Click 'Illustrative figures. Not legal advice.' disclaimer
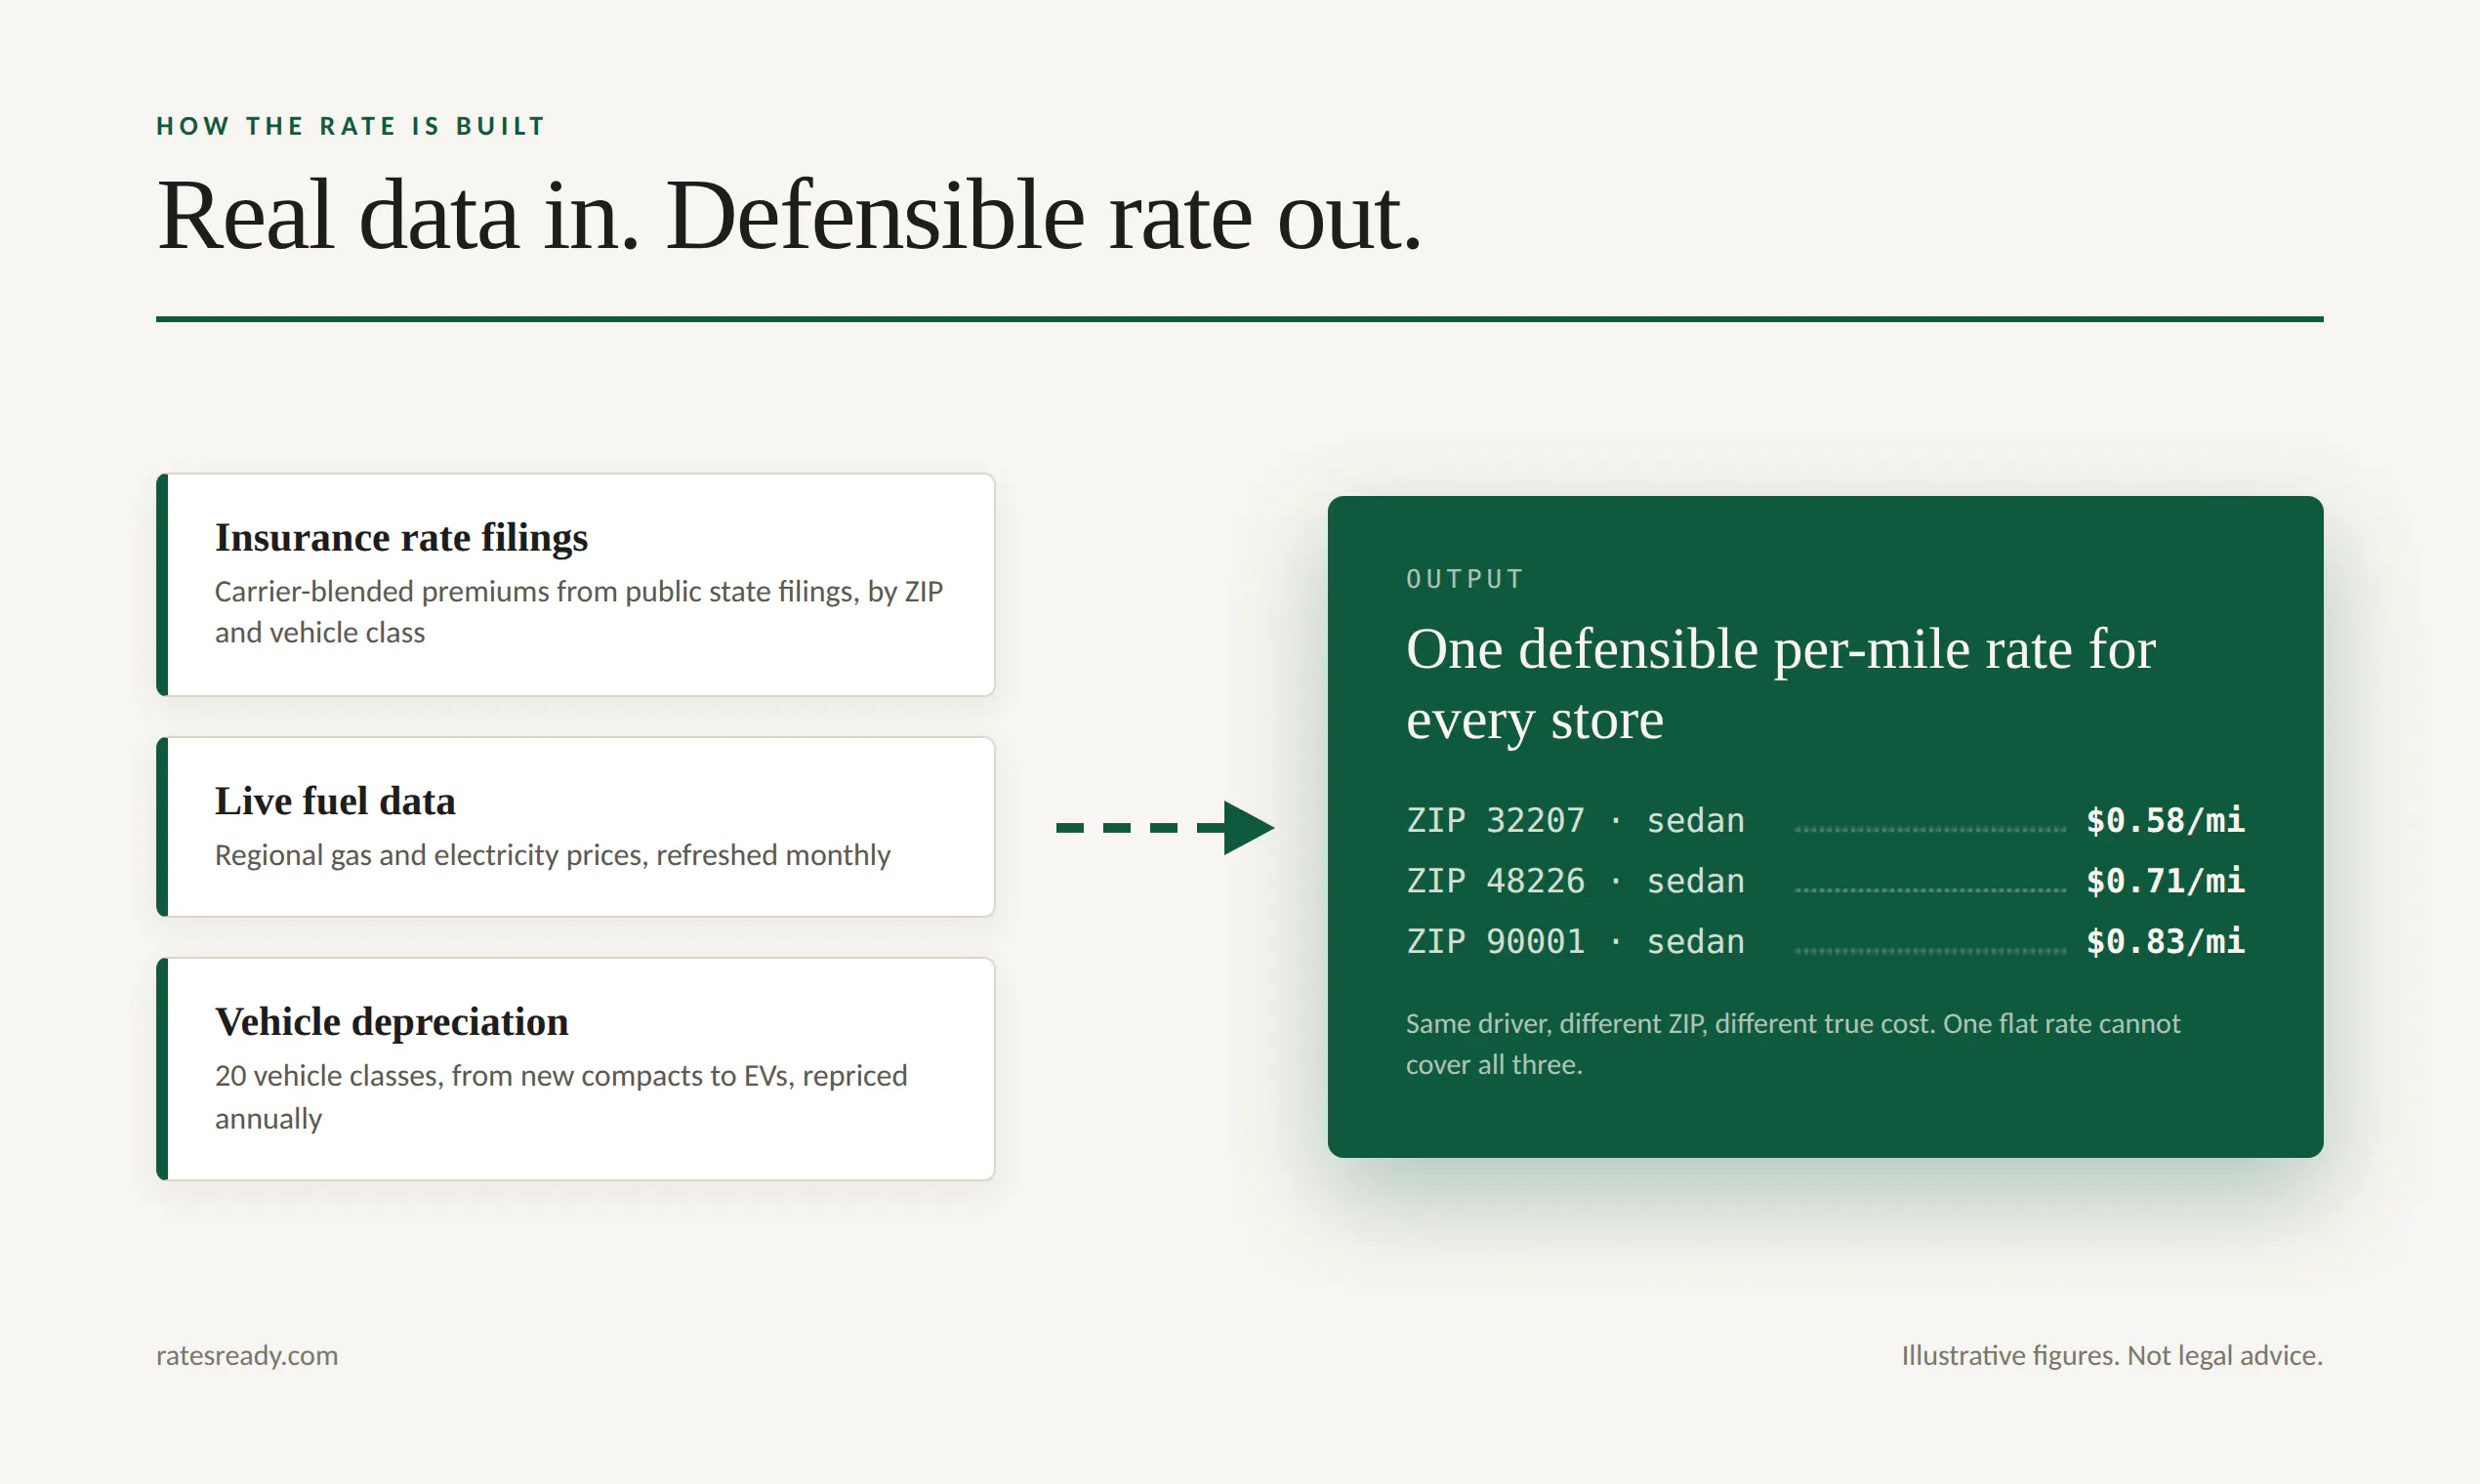 click(x=2112, y=1356)
